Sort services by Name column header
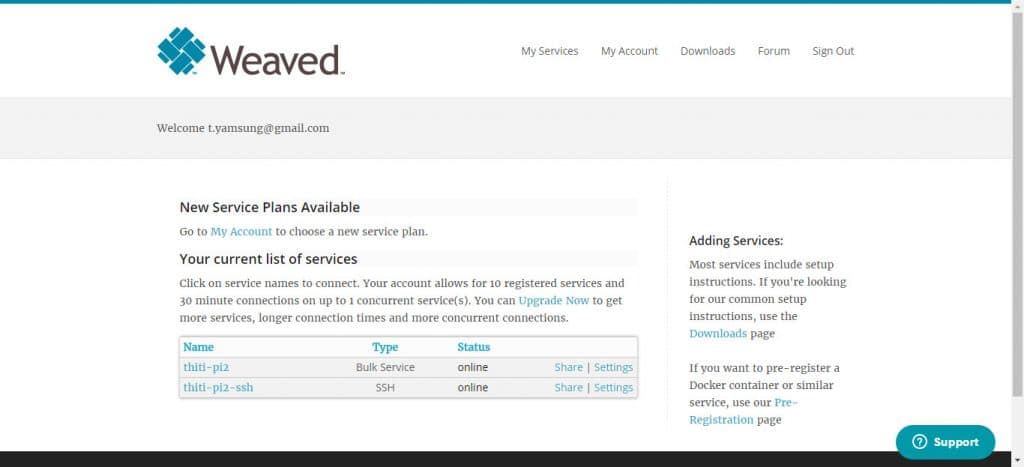1024x467 pixels. 199,347
